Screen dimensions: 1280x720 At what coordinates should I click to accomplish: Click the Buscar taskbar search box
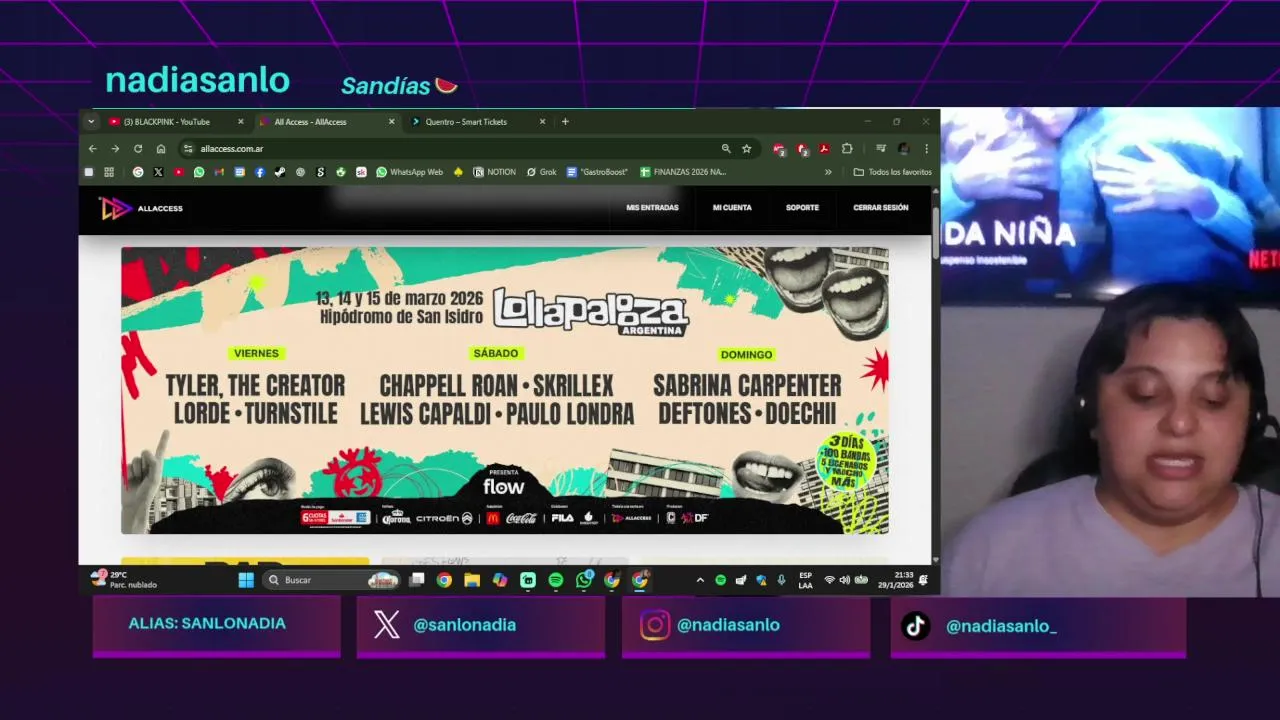[332, 580]
